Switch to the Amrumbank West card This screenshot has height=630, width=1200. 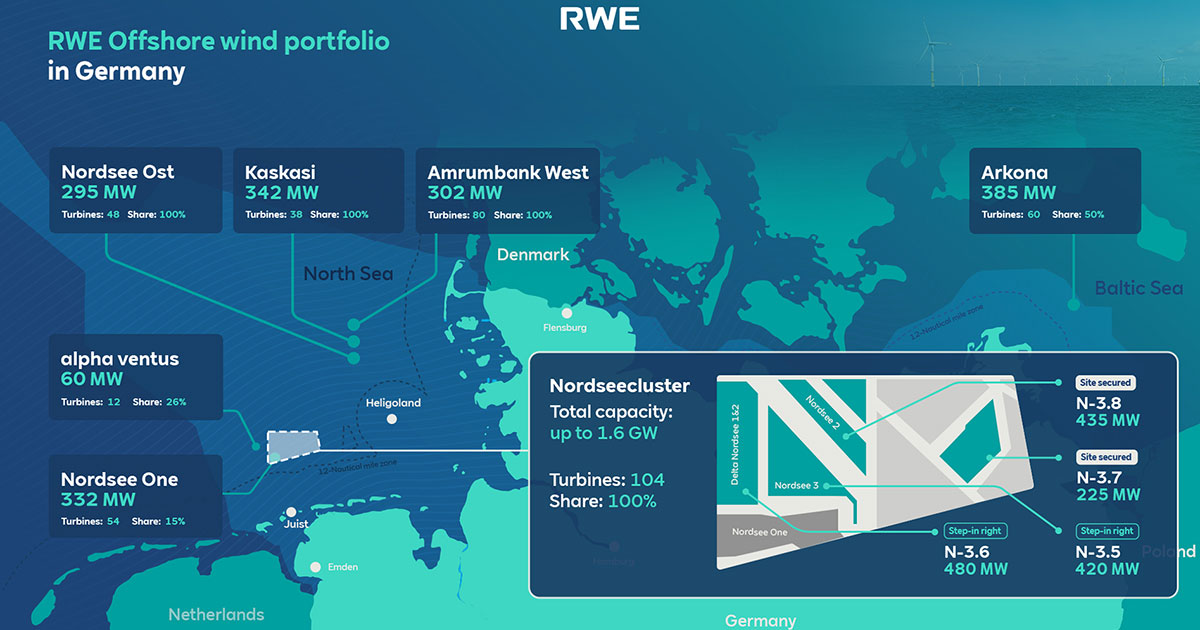pyautogui.click(x=507, y=190)
